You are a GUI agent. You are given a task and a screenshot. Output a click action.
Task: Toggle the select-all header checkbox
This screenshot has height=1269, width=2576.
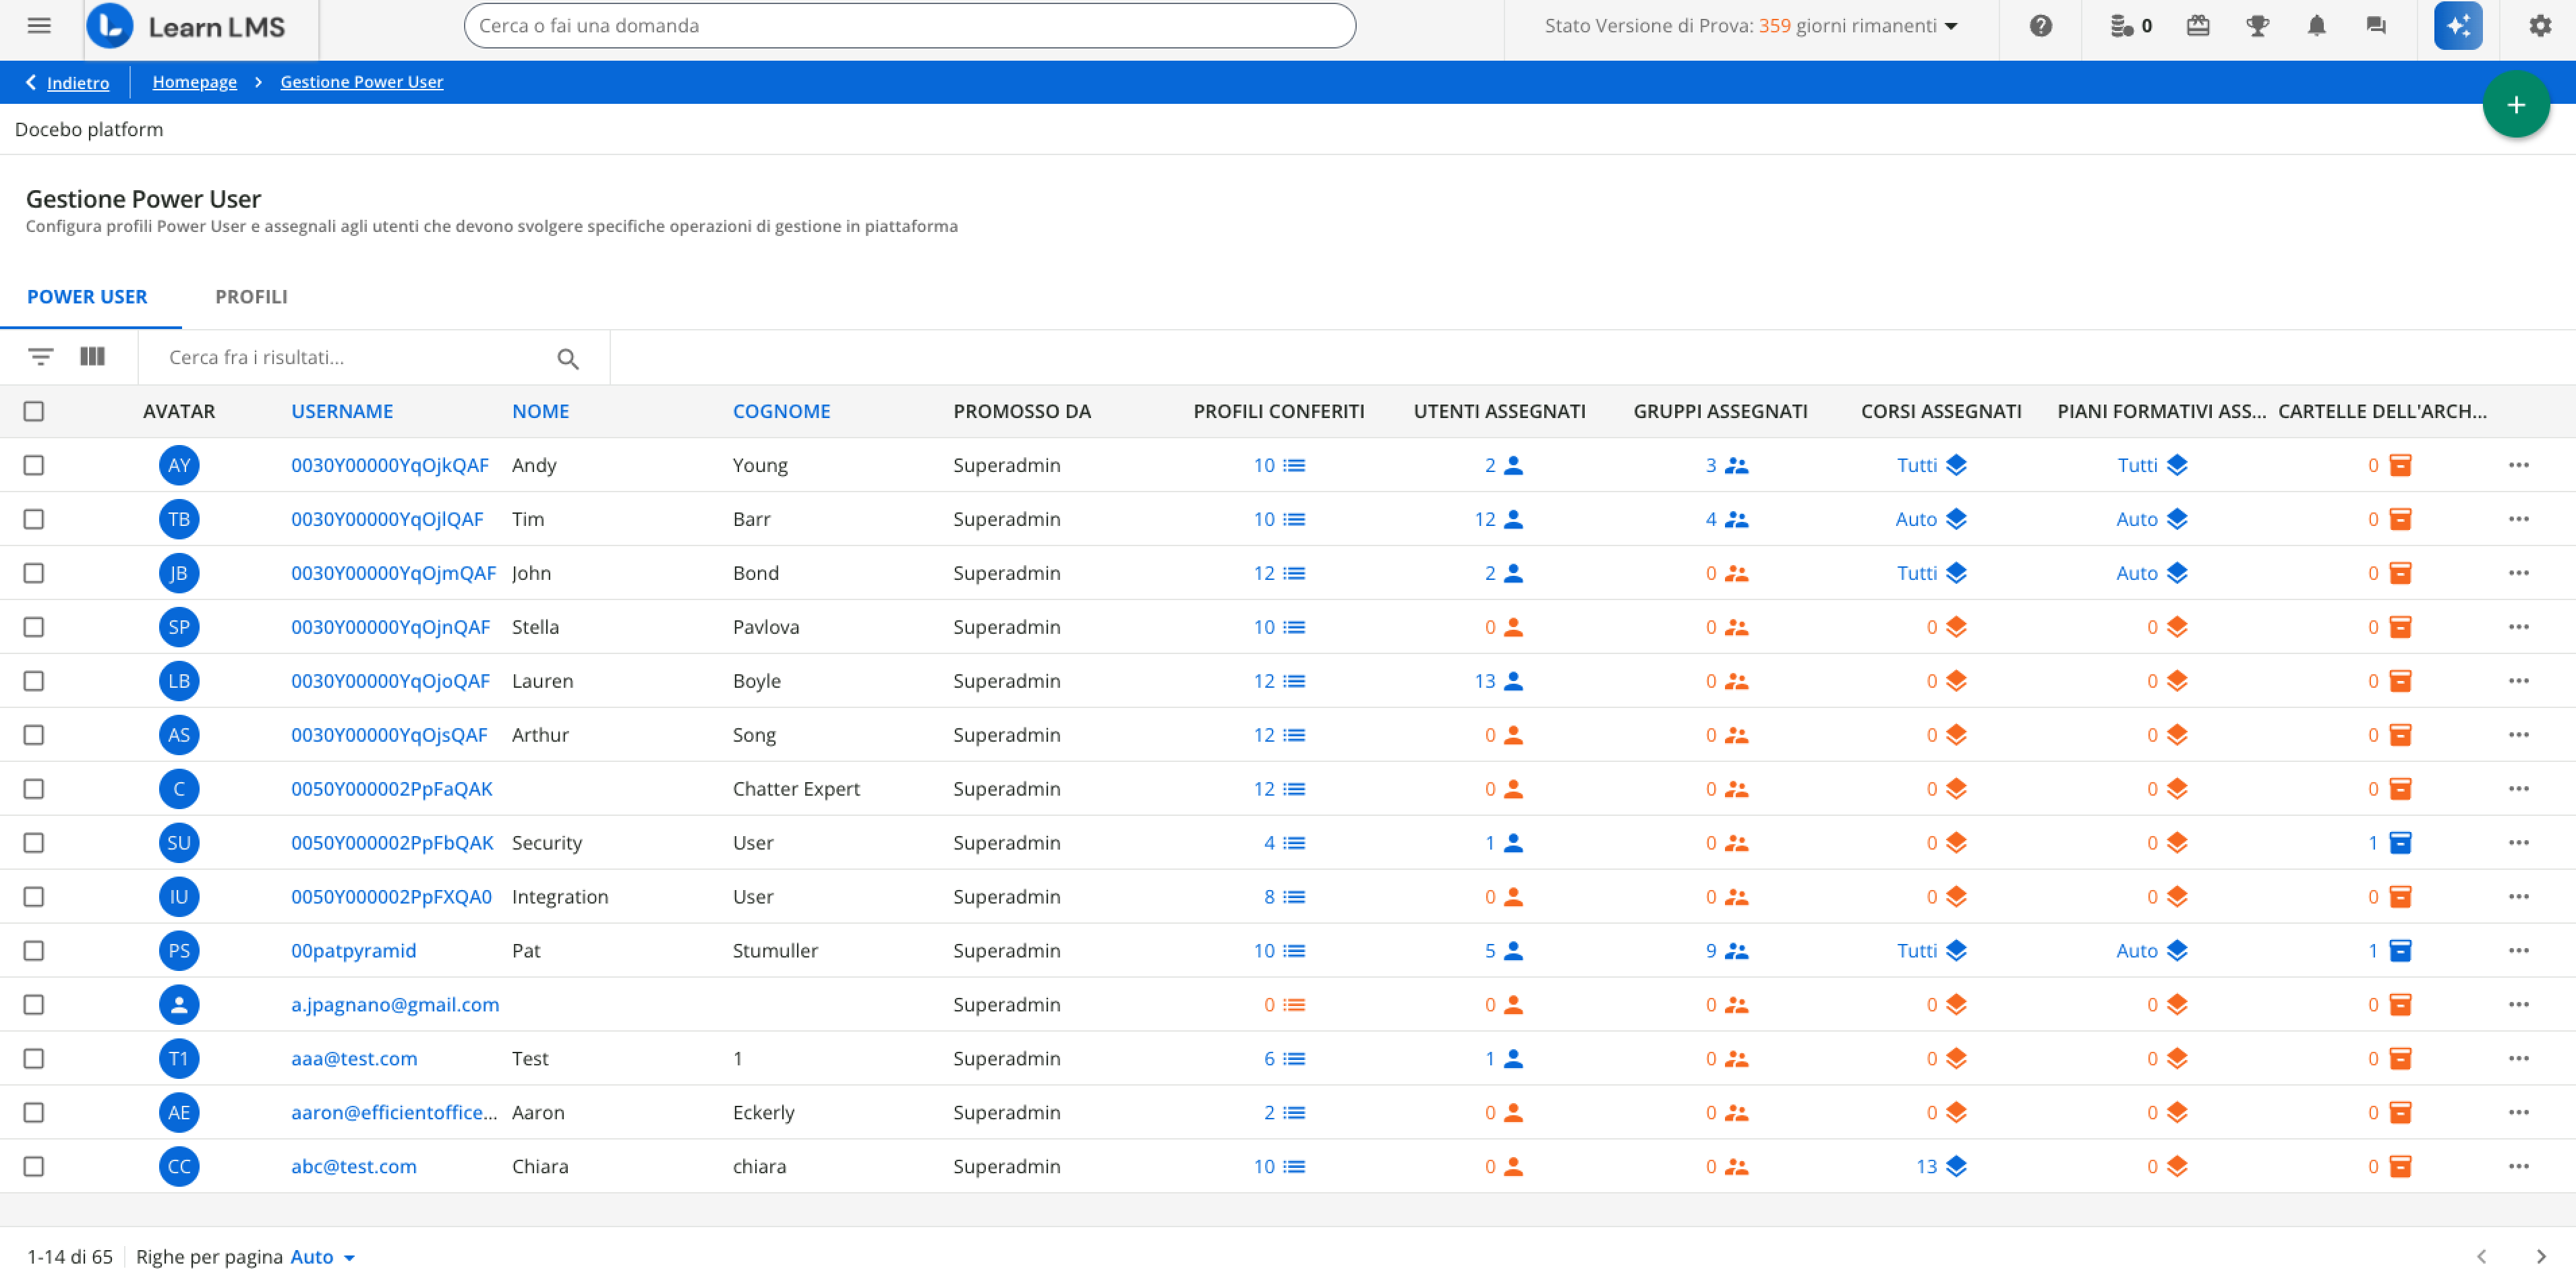point(34,411)
